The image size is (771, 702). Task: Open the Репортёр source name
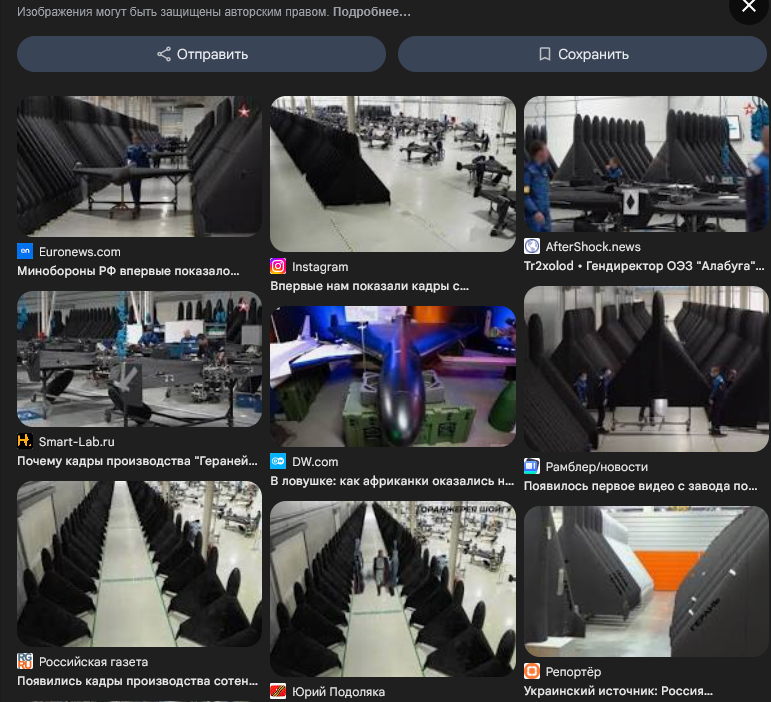(573, 672)
